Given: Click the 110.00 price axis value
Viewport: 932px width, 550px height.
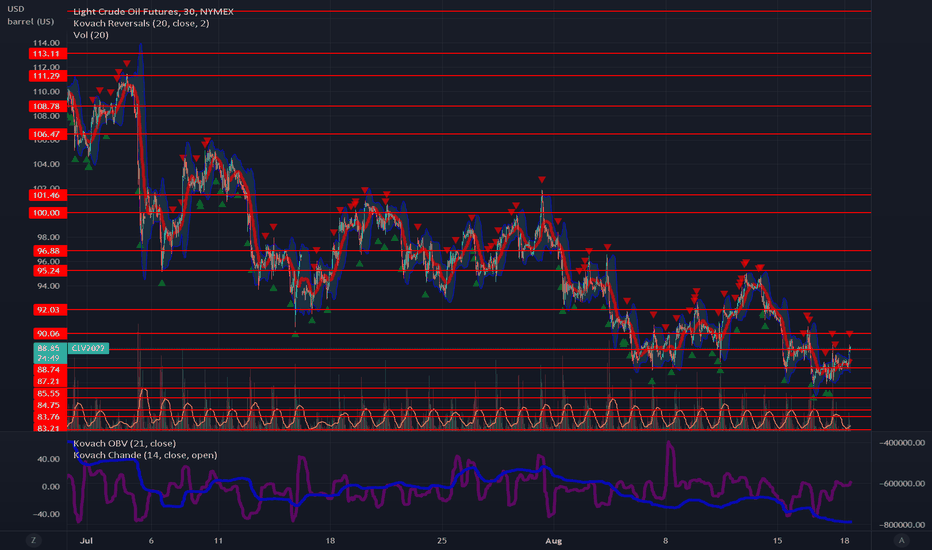Looking at the screenshot, I should coord(46,92).
